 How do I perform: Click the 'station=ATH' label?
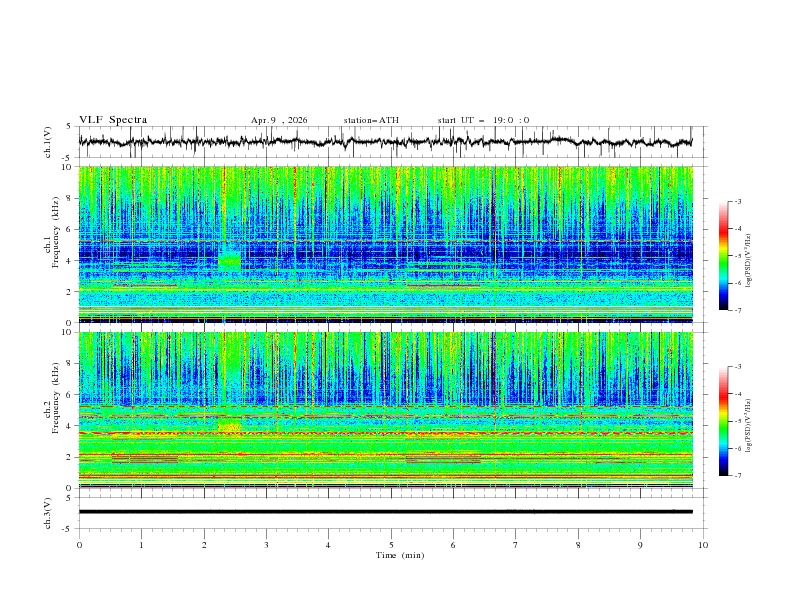pos(371,120)
